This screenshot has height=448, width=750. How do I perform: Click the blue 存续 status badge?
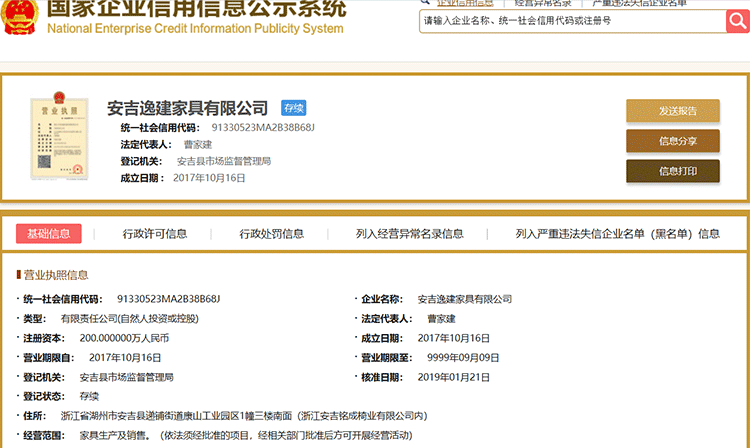(294, 108)
